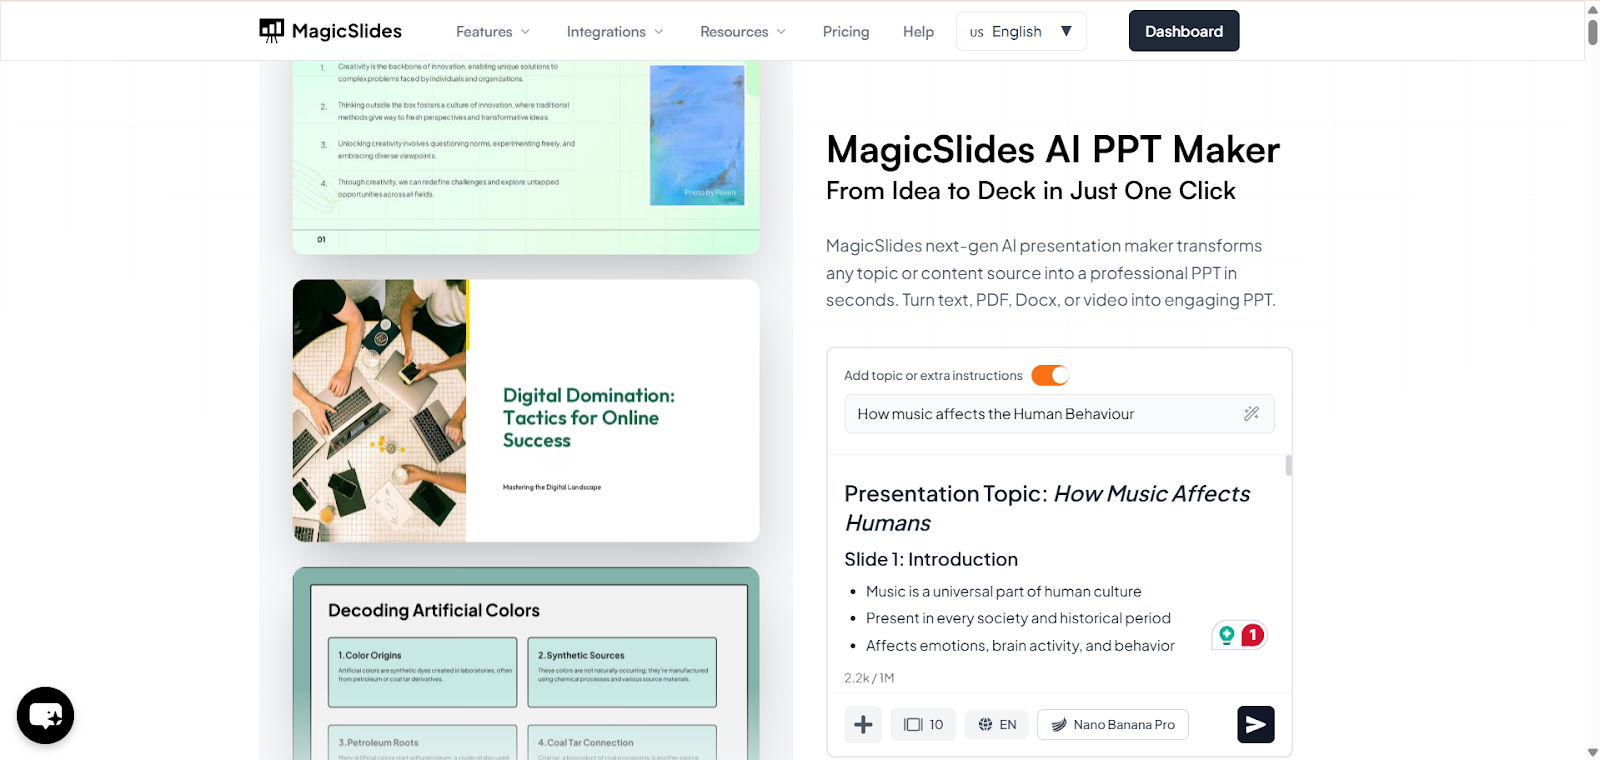Click the "Decoding Artificial Colors" slide heading

click(434, 610)
